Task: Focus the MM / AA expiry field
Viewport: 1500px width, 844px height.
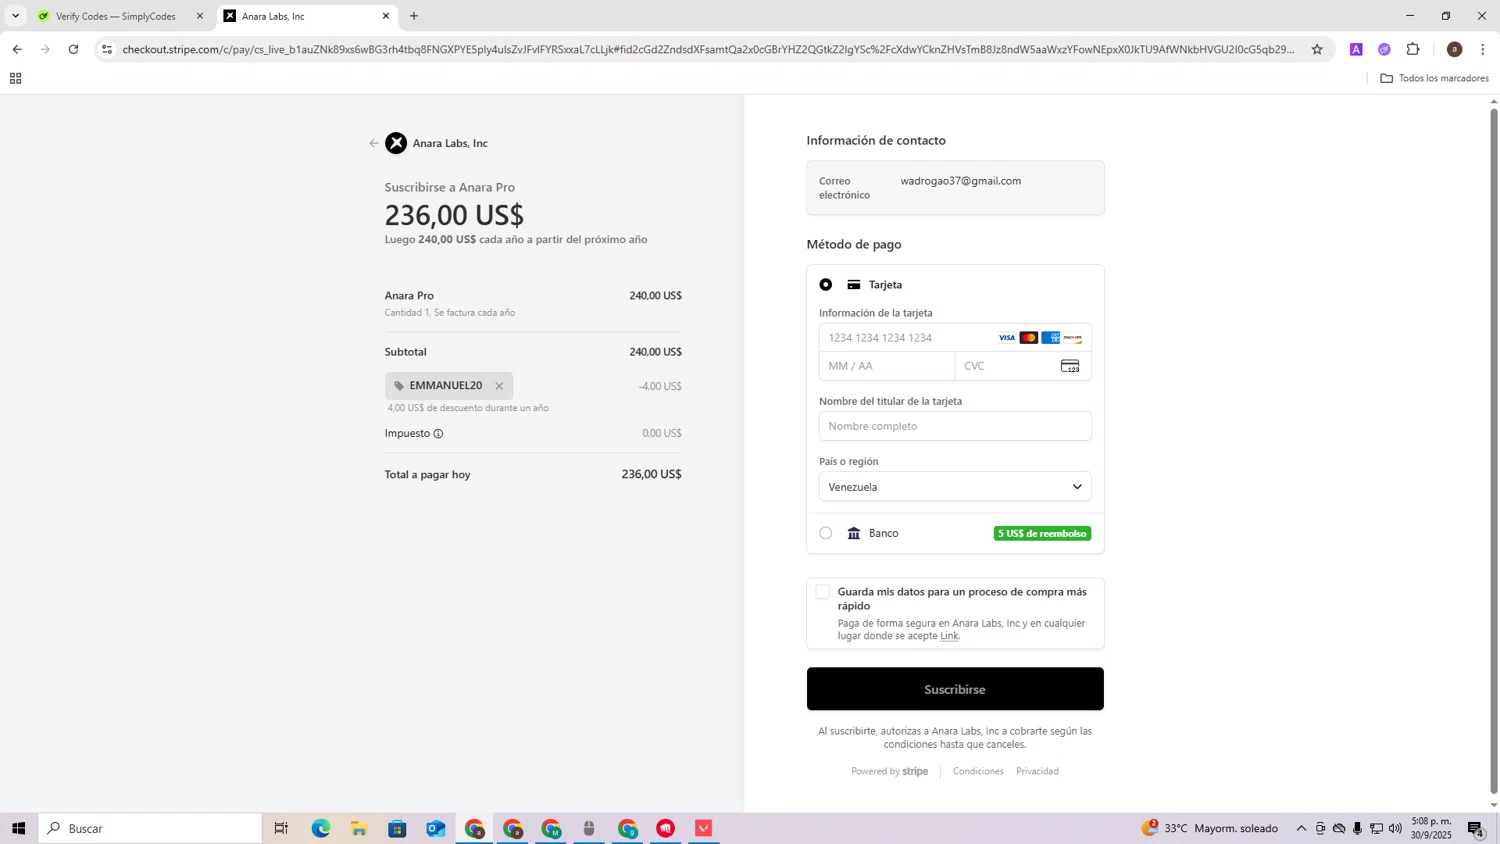Action: (x=887, y=366)
